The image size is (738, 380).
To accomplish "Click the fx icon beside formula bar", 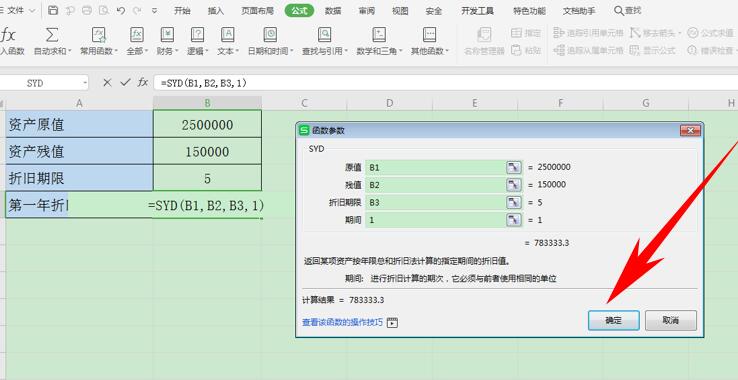I will tap(143, 83).
